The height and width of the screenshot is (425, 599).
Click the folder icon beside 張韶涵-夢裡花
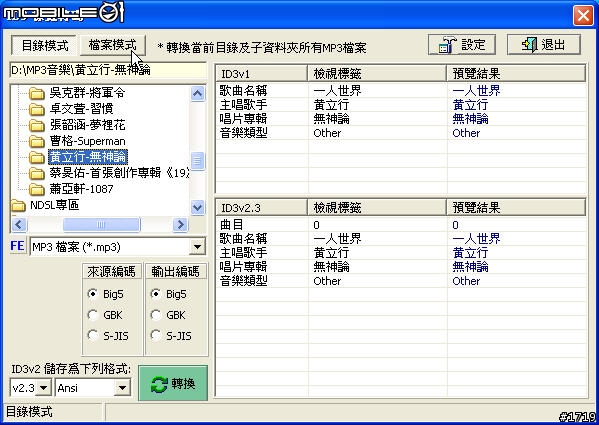37,125
